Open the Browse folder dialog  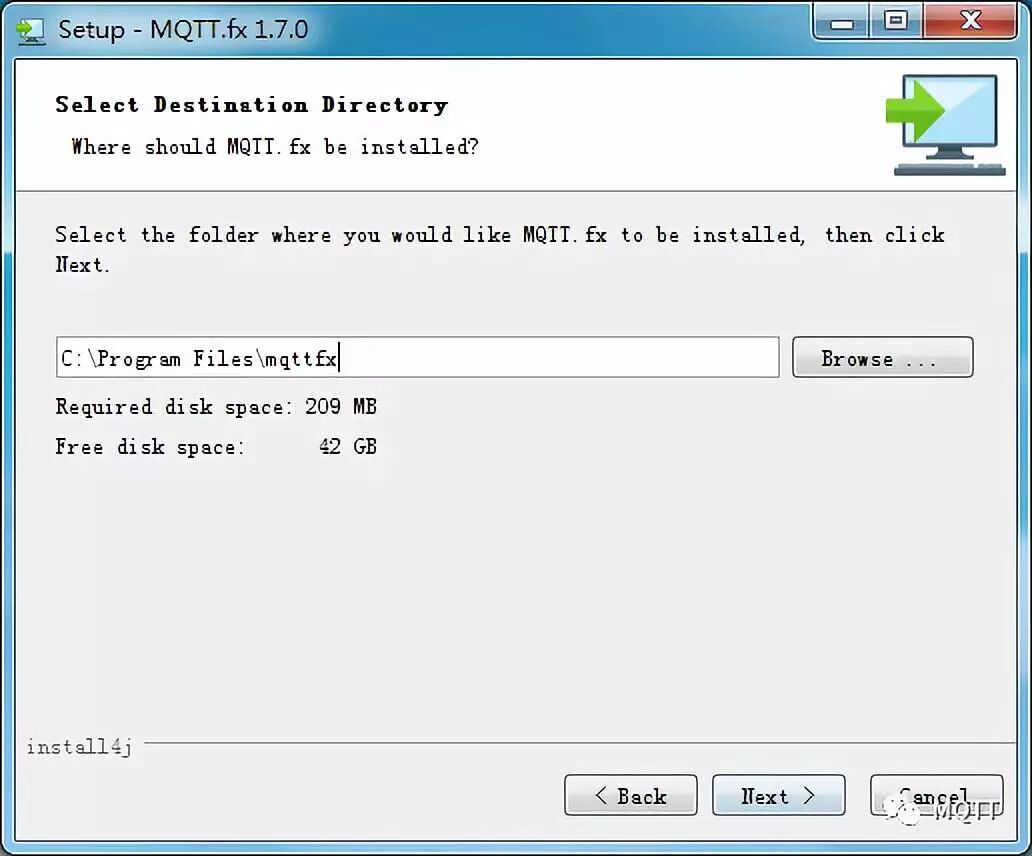(883, 357)
